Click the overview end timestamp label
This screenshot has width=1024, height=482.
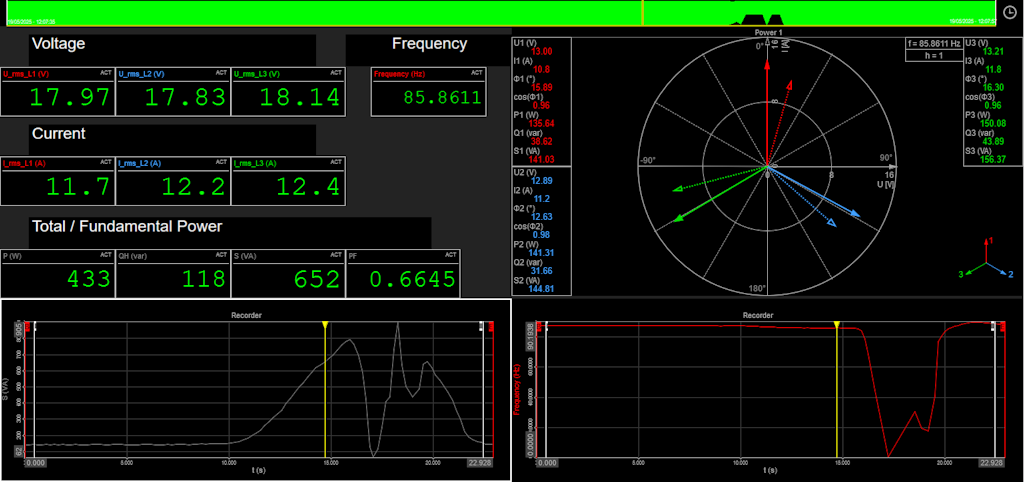coord(972,22)
